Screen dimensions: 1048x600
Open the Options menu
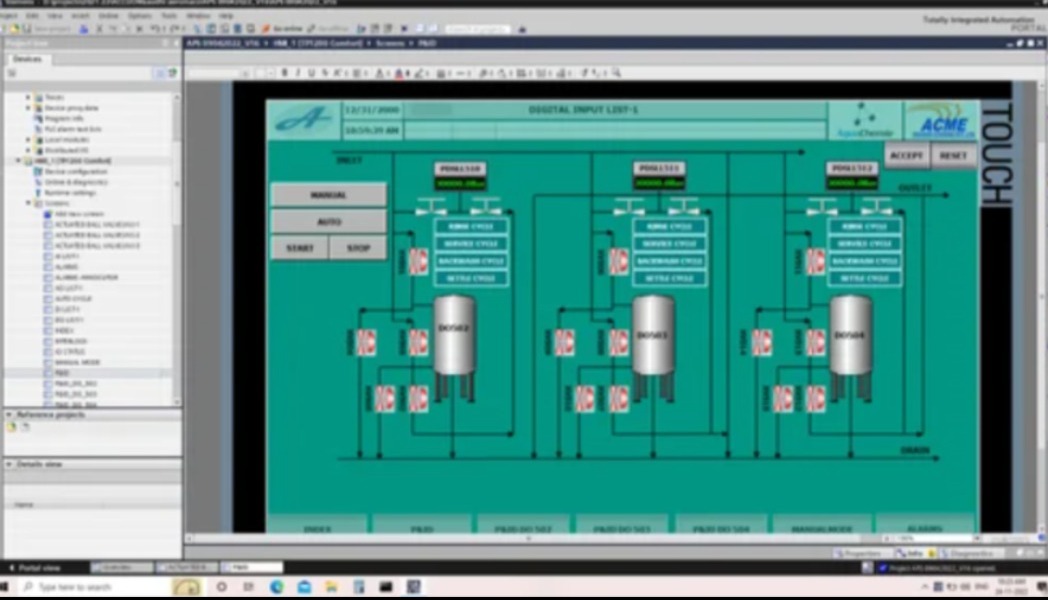[139, 16]
